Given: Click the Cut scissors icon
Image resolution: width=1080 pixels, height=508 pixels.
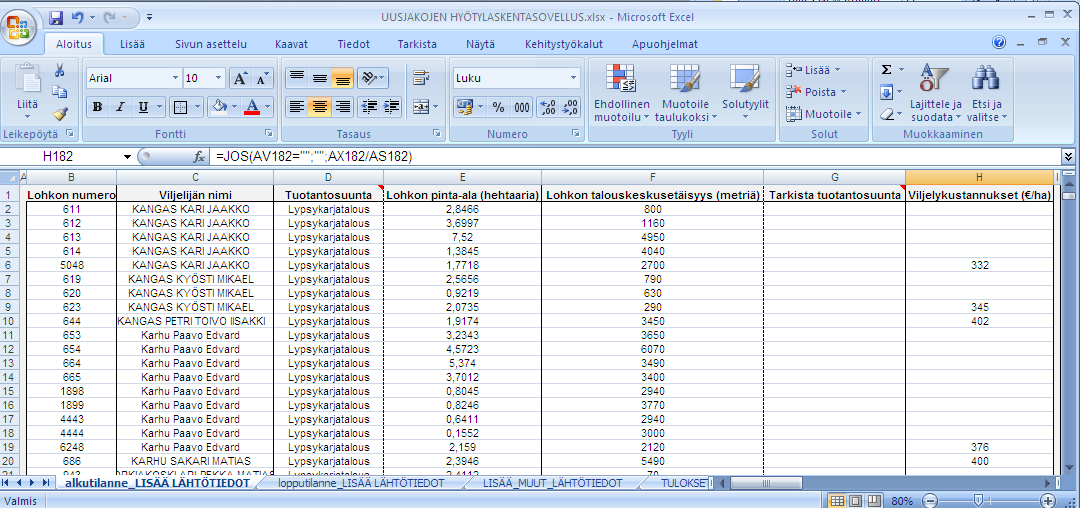Looking at the screenshot, I should point(59,70).
